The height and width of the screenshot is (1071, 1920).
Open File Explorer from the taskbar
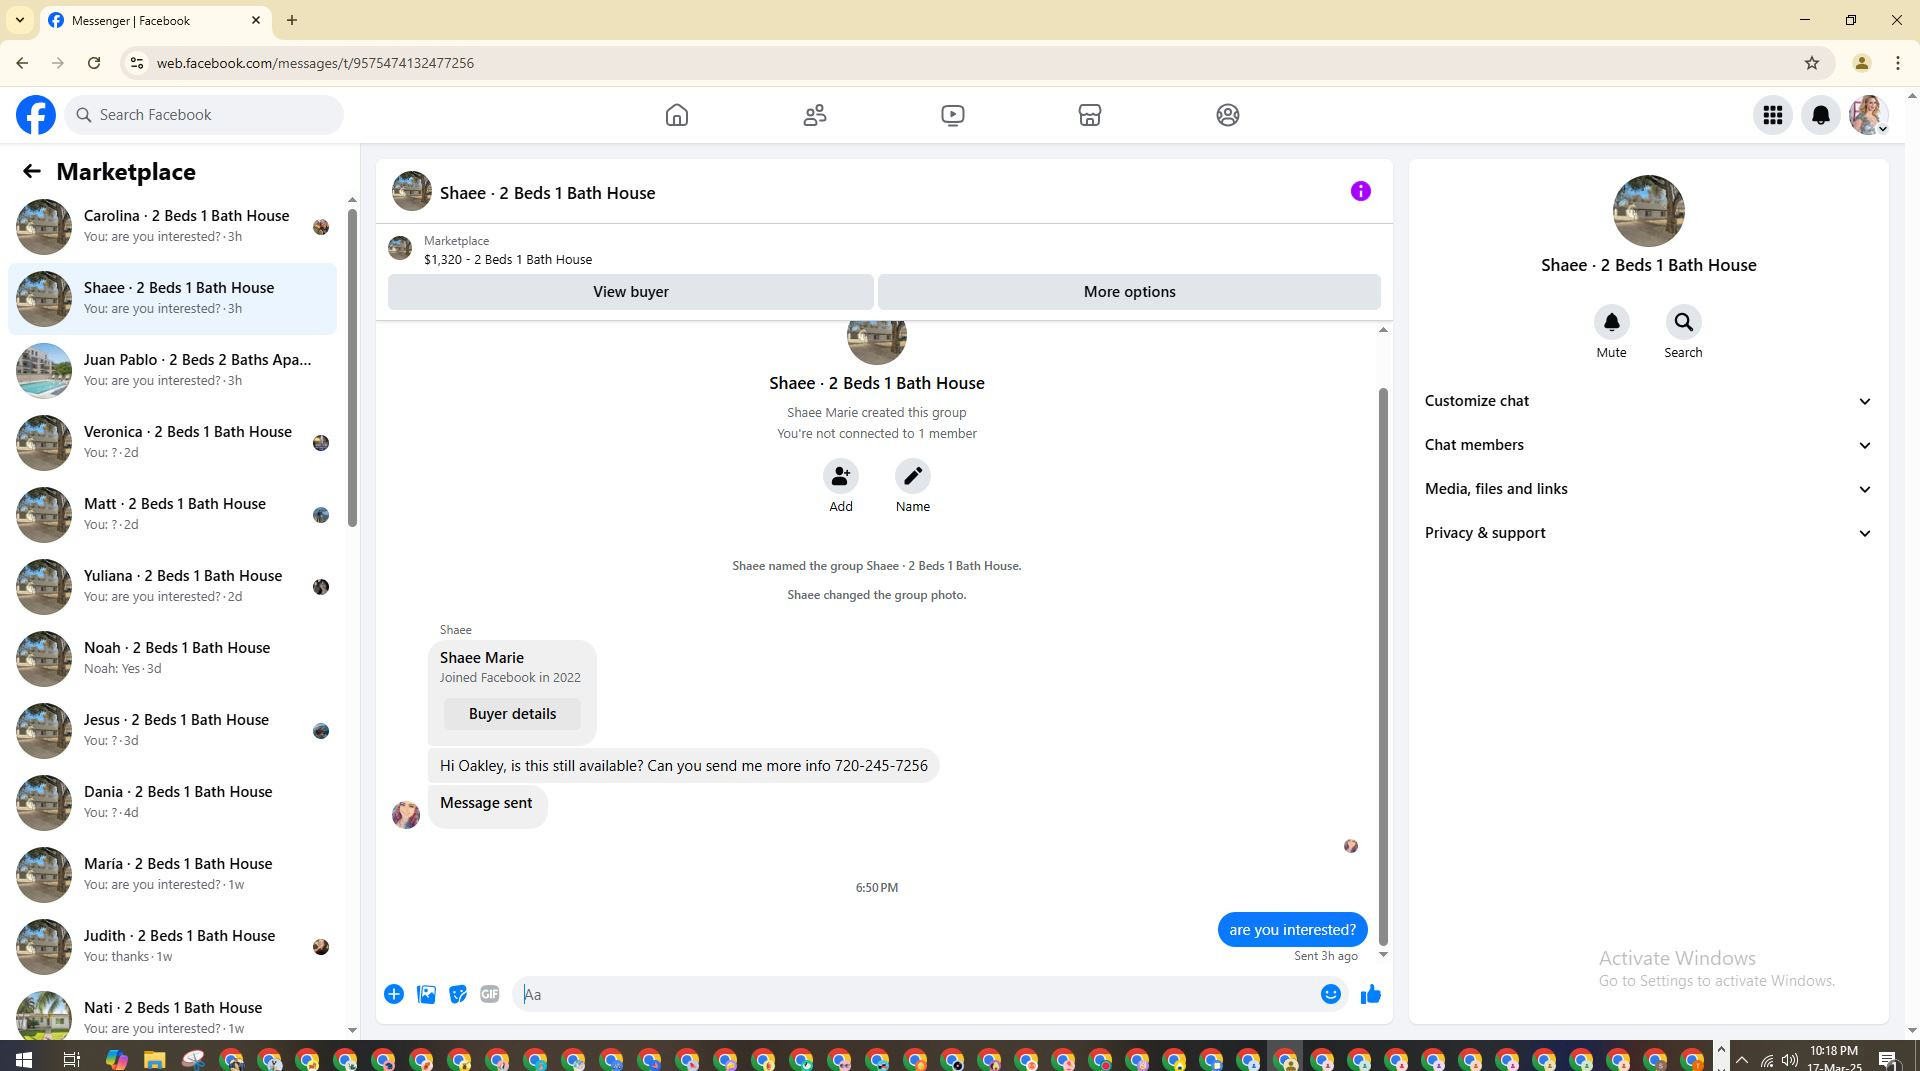[154, 1060]
